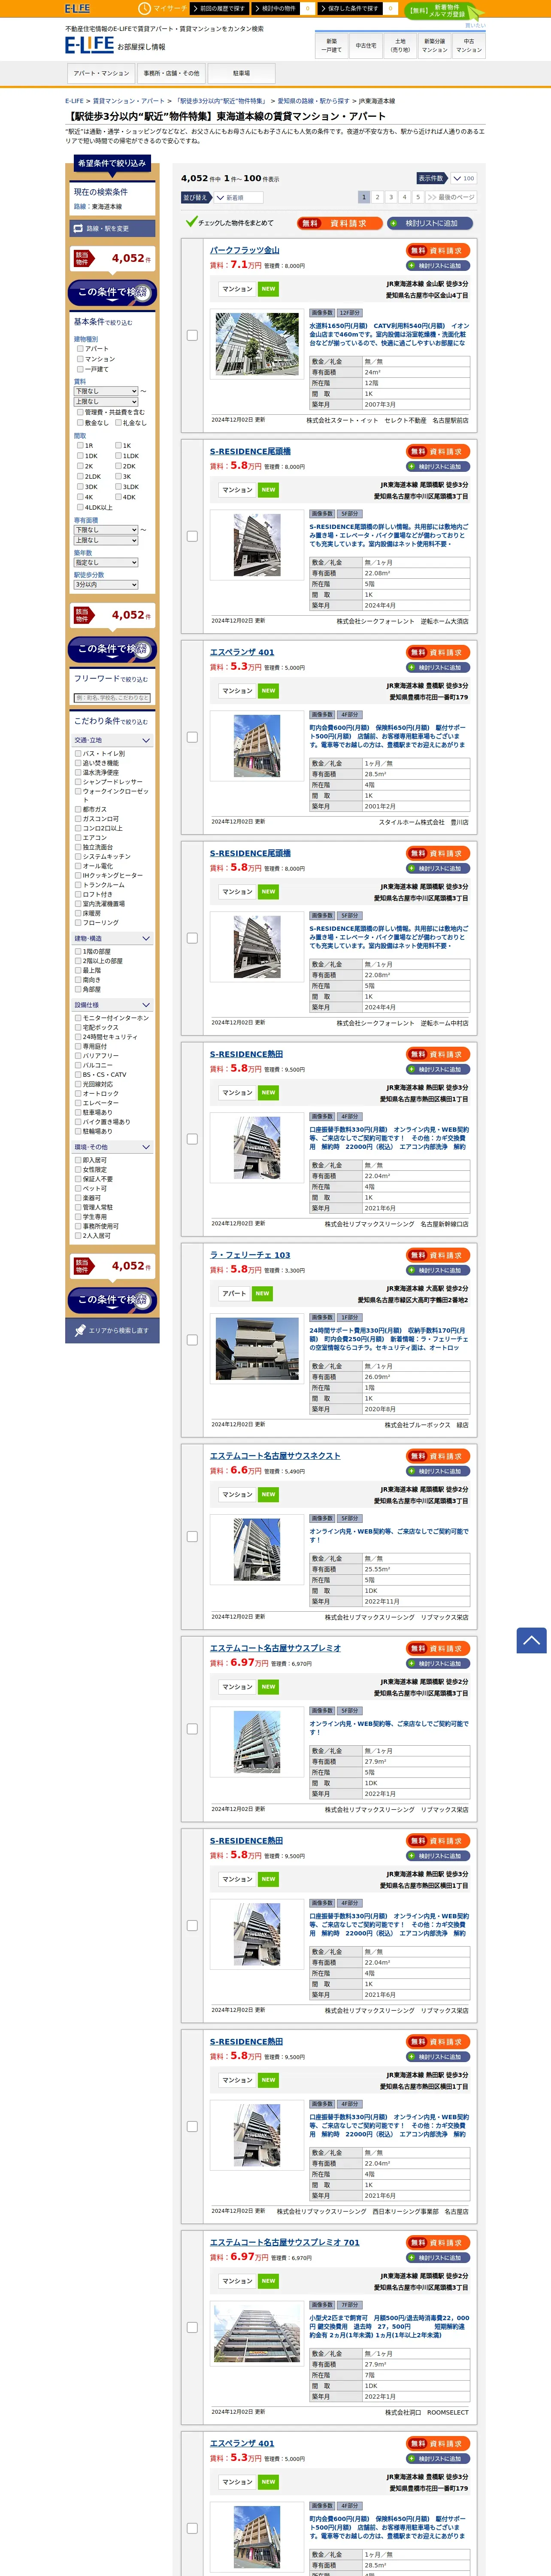
Task: Select the ラ・フェリーチェ 103 listing checkbox
Action: 192,1340
